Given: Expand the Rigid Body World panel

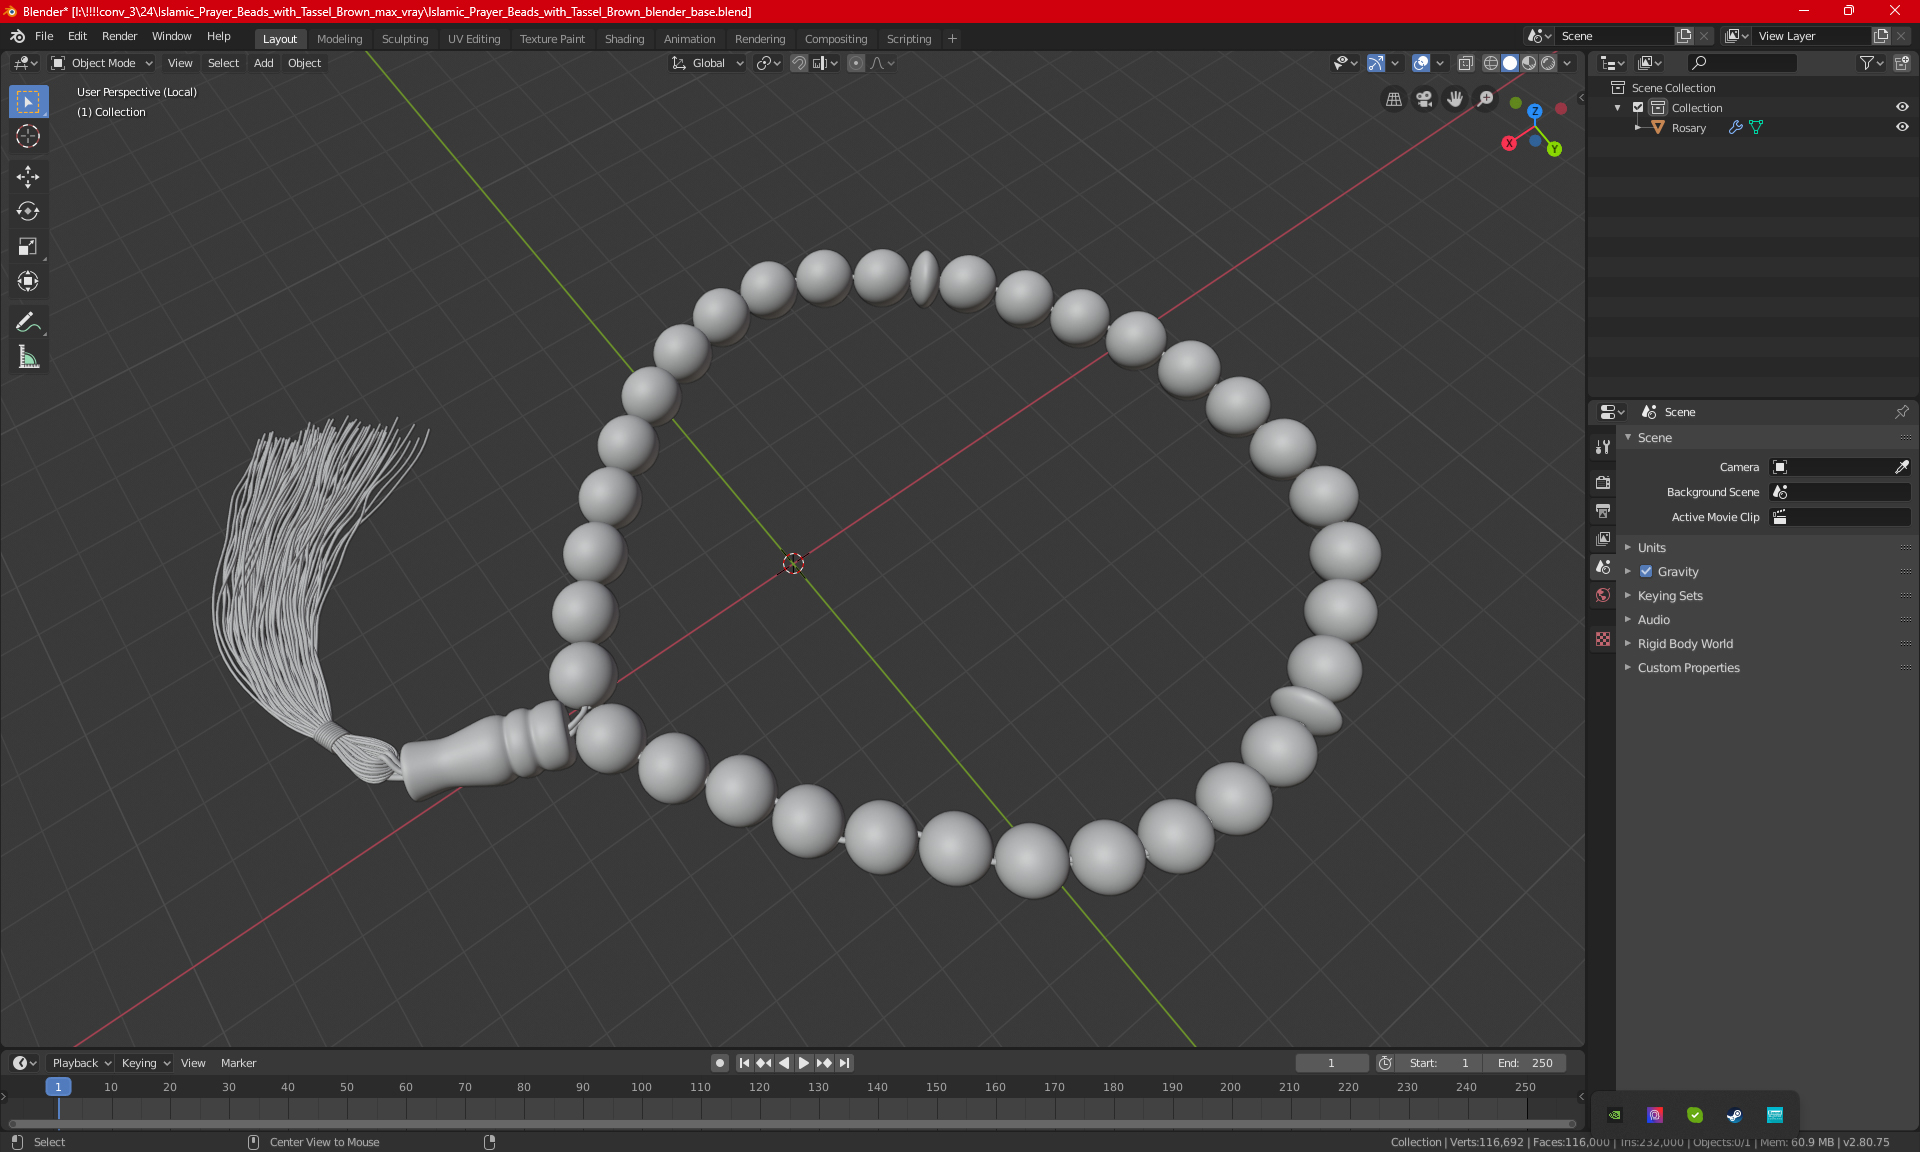Looking at the screenshot, I should point(1685,644).
